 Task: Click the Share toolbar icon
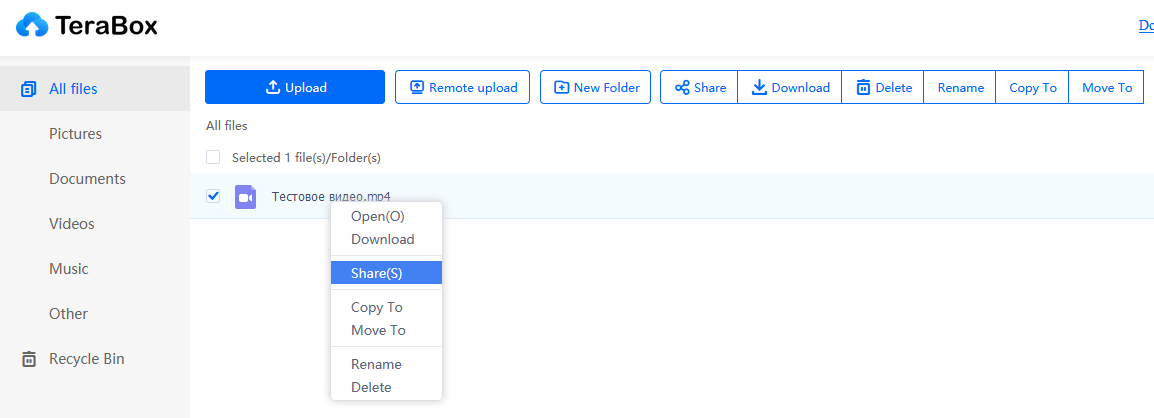pyautogui.click(x=682, y=88)
